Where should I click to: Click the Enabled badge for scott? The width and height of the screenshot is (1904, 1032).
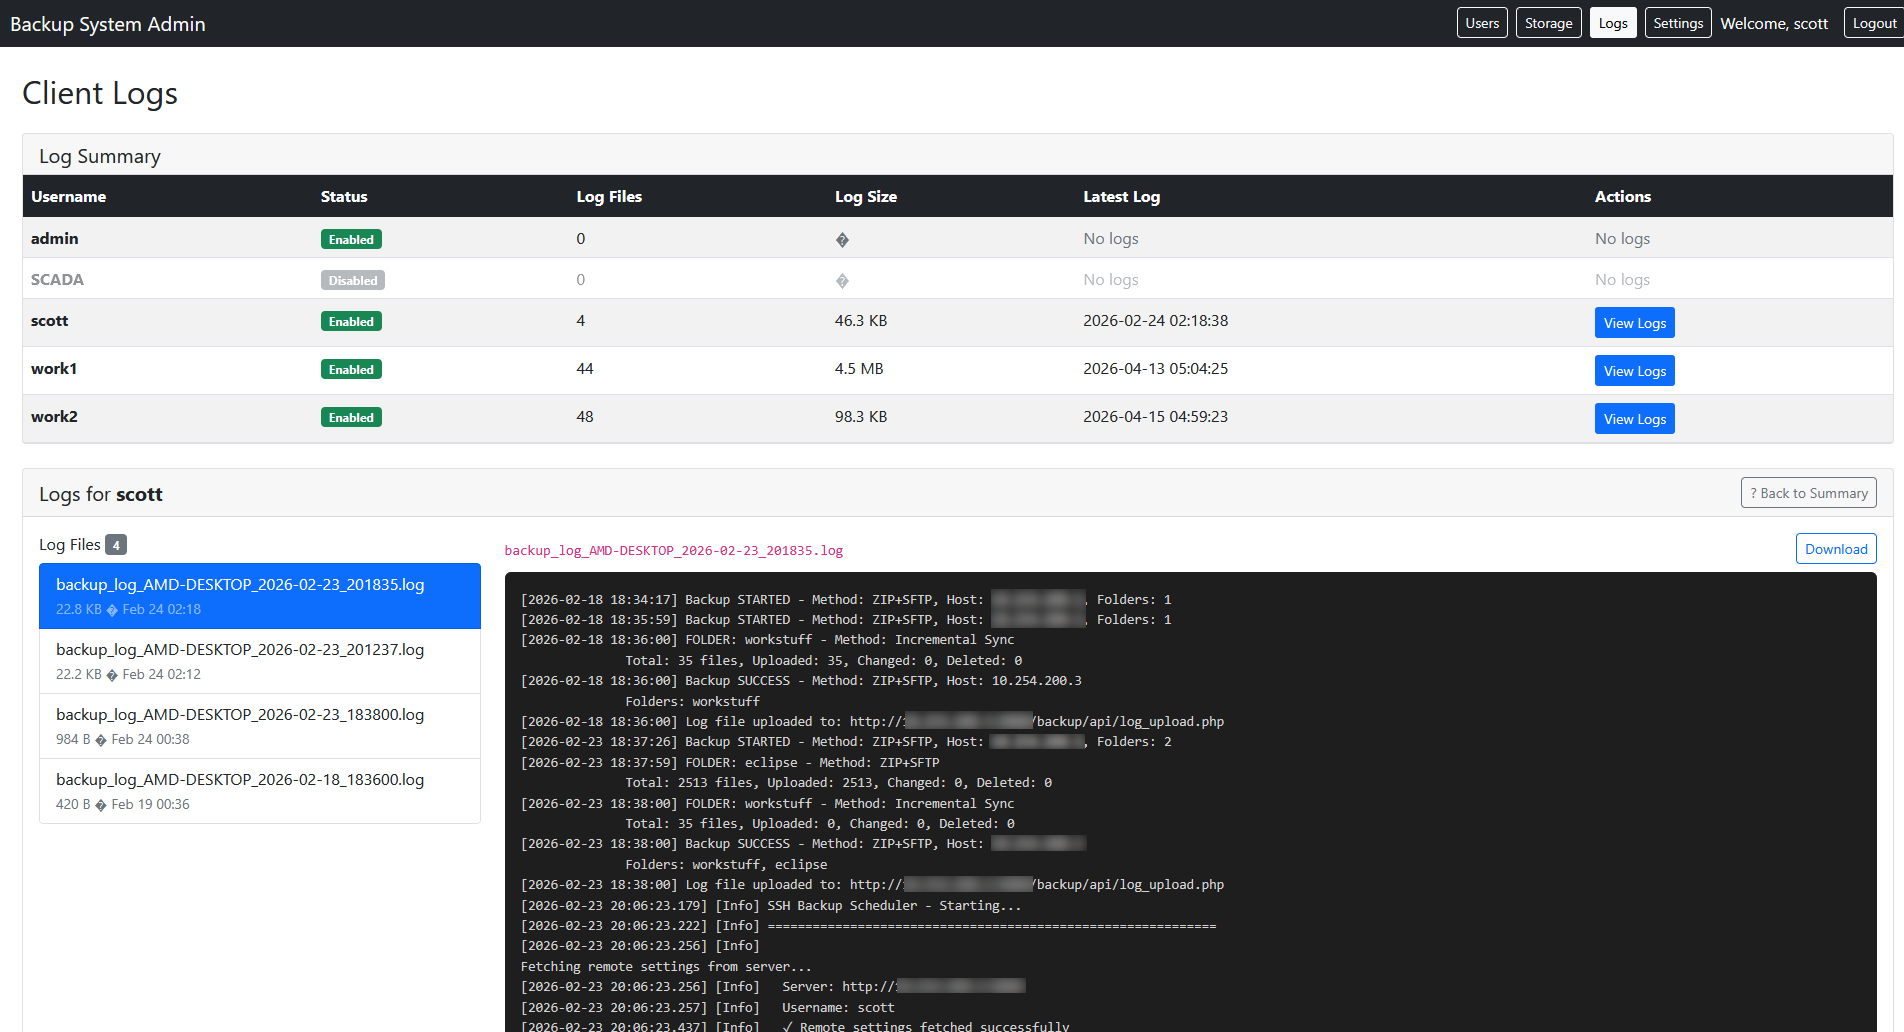(351, 321)
